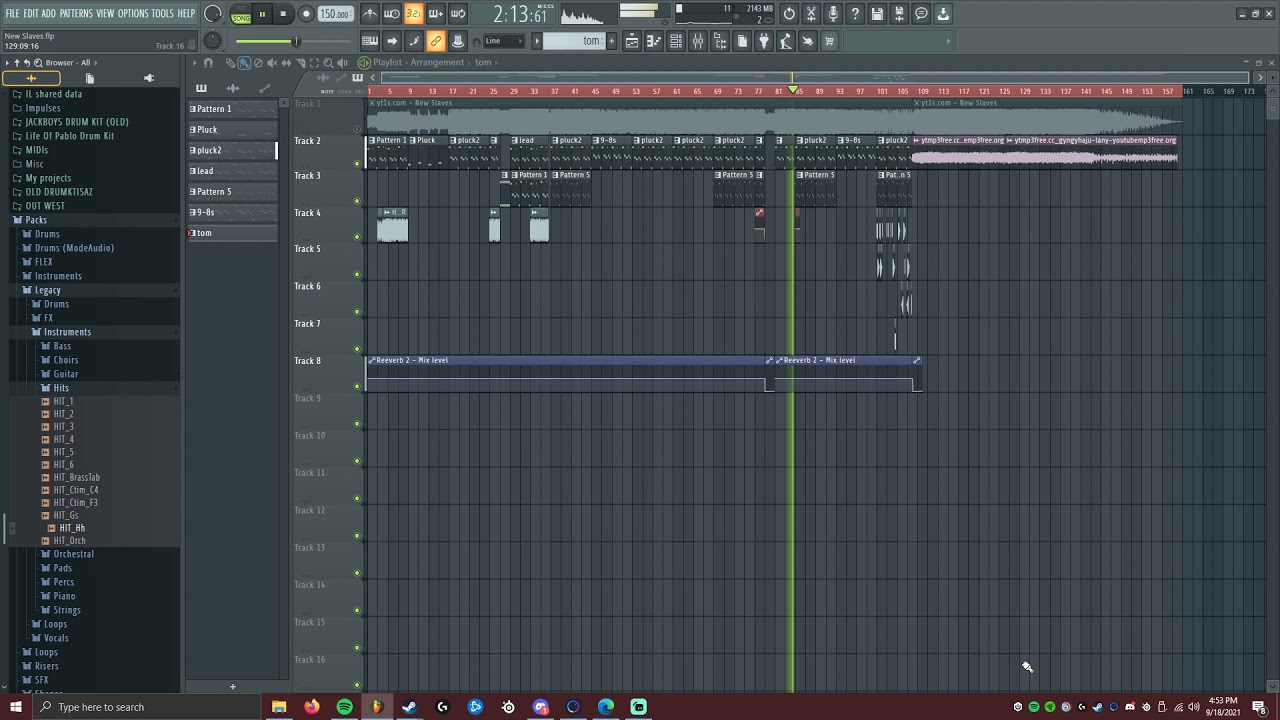Pause playback with the pause button
Screen dimensions: 1280x720
pyautogui.click(x=262, y=14)
